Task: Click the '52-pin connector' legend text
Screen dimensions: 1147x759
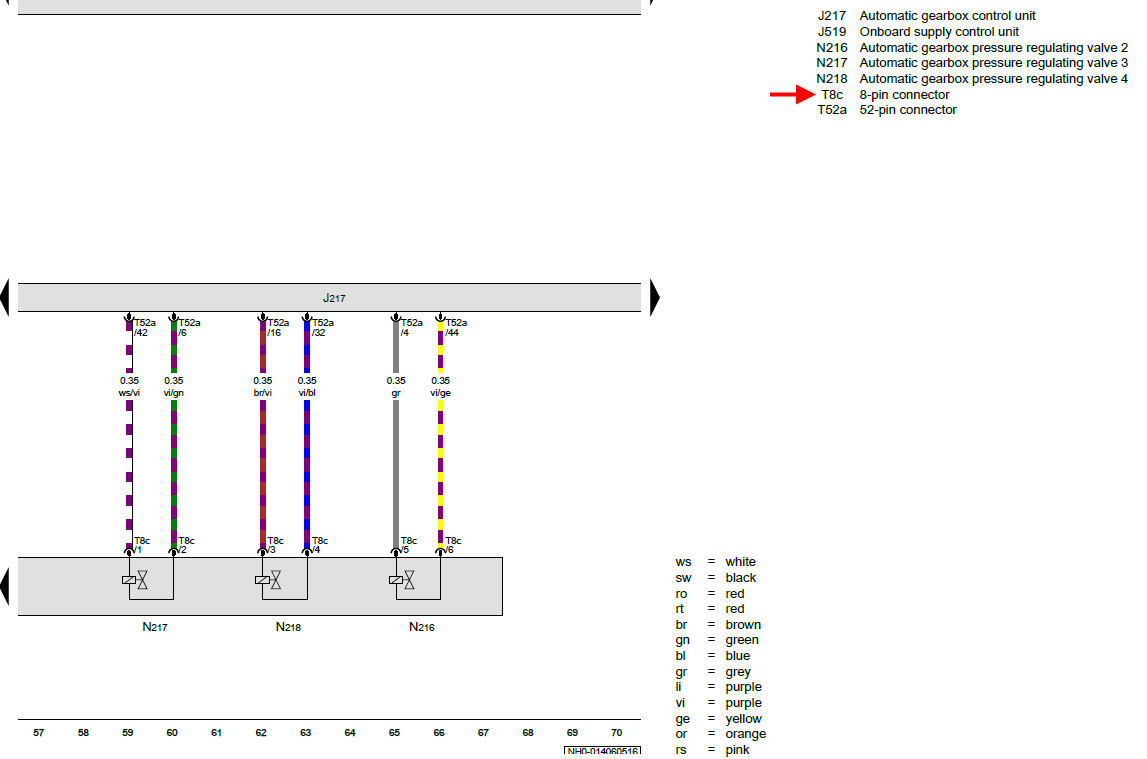Action: (x=908, y=110)
